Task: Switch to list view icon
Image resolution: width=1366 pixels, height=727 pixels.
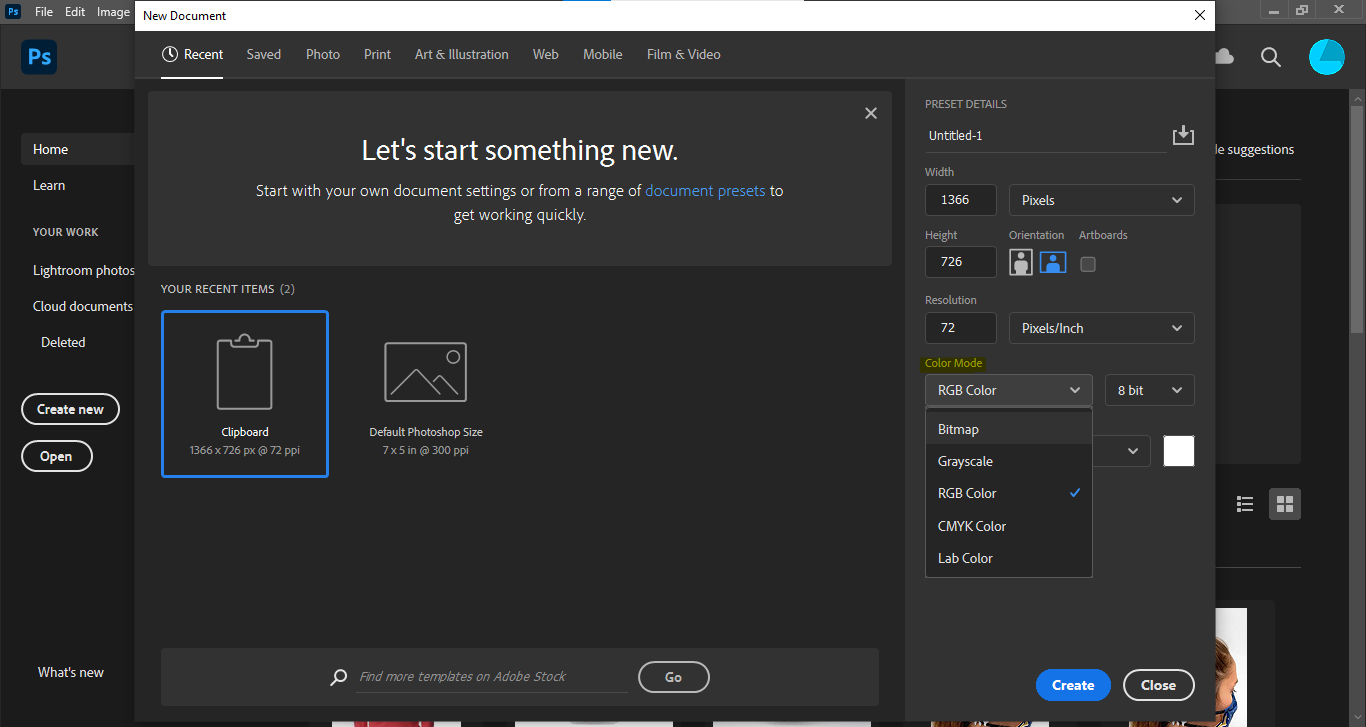Action: pyautogui.click(x=1245, y=504)
